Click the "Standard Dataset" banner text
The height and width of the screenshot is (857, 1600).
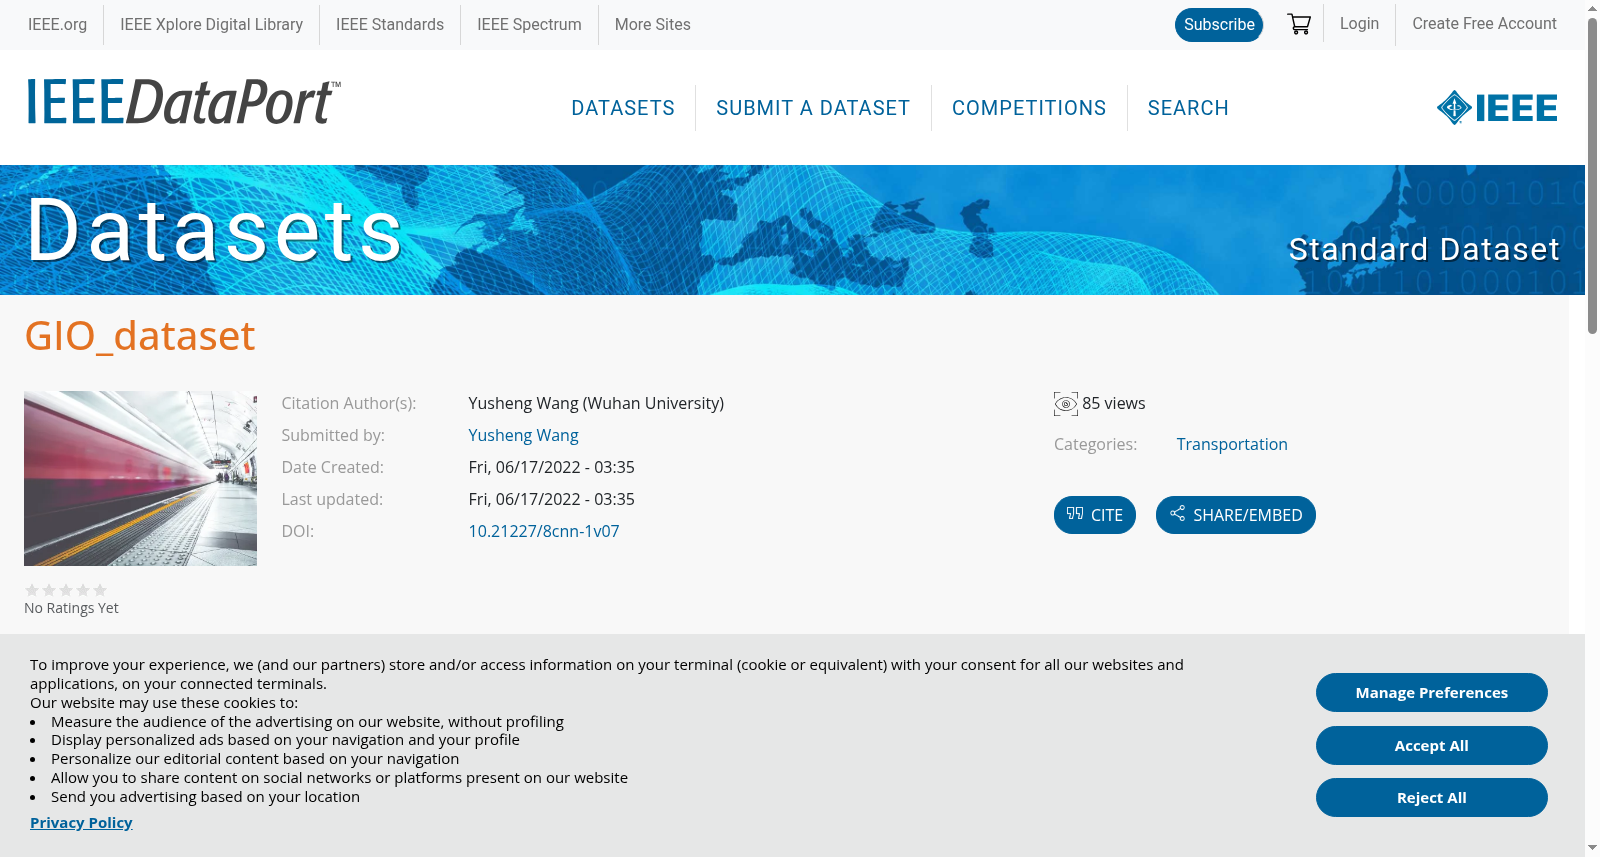point(1424,249)
